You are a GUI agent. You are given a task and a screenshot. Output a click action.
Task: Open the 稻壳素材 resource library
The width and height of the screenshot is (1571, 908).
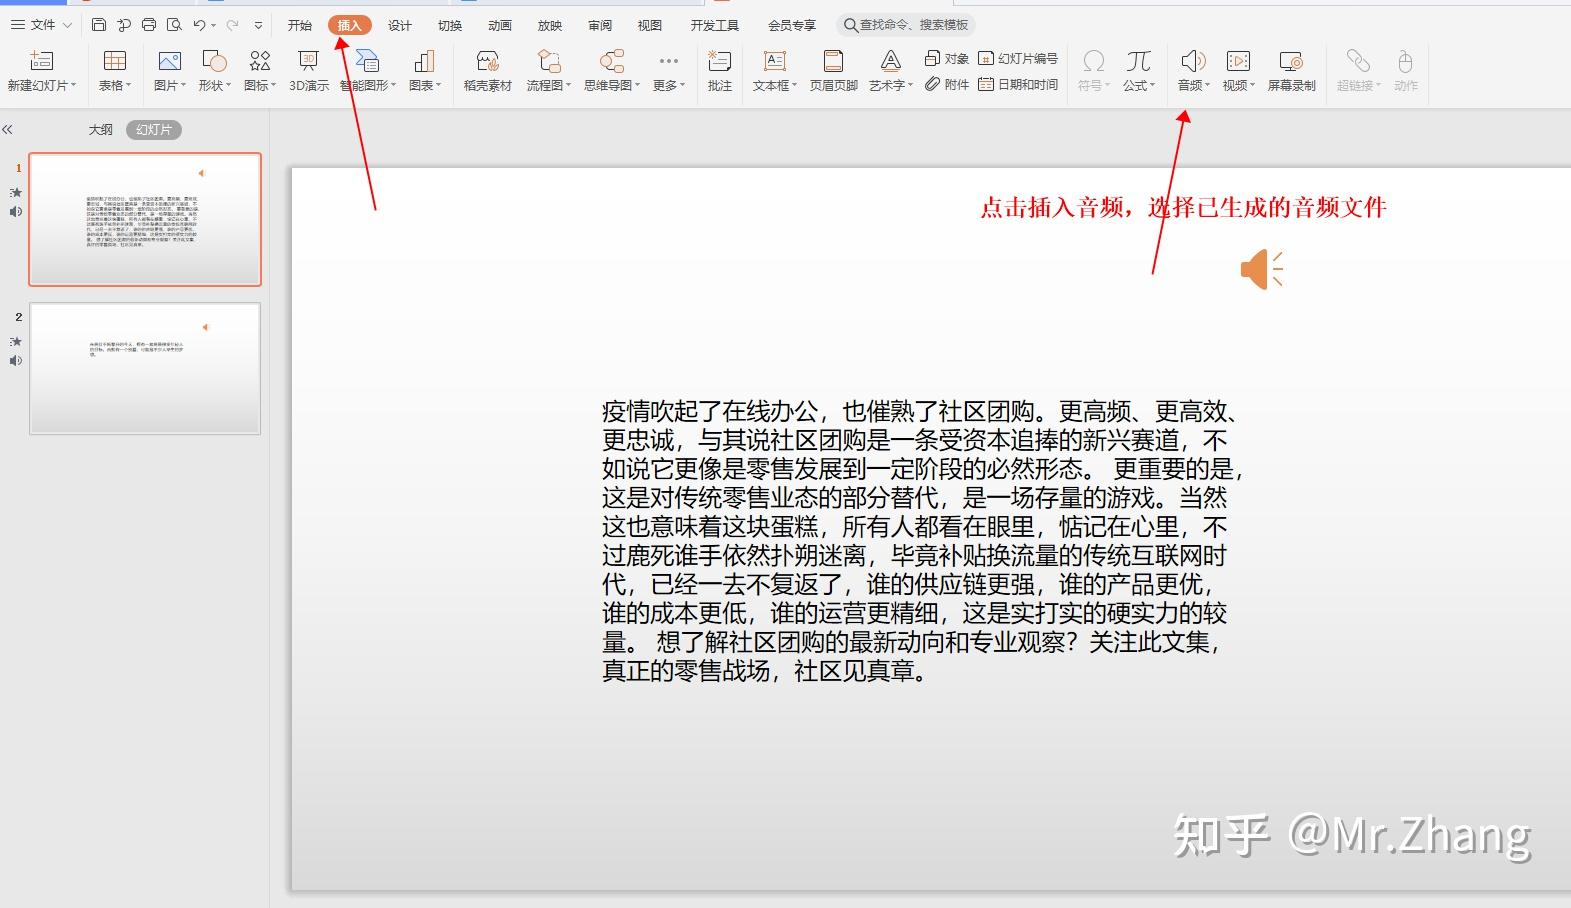point(487,61)
